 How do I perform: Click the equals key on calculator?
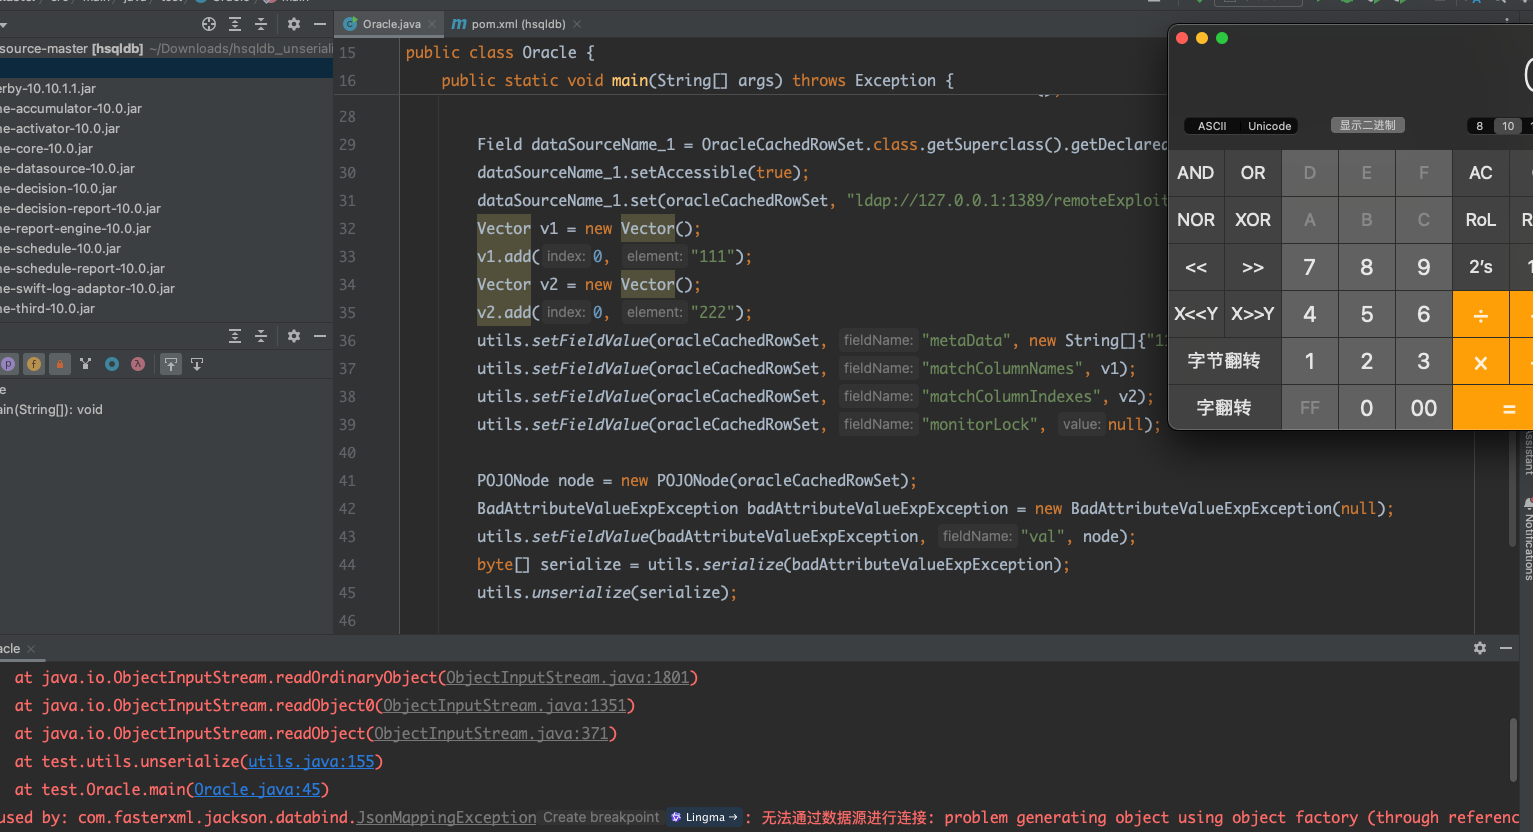point(1494,408)
